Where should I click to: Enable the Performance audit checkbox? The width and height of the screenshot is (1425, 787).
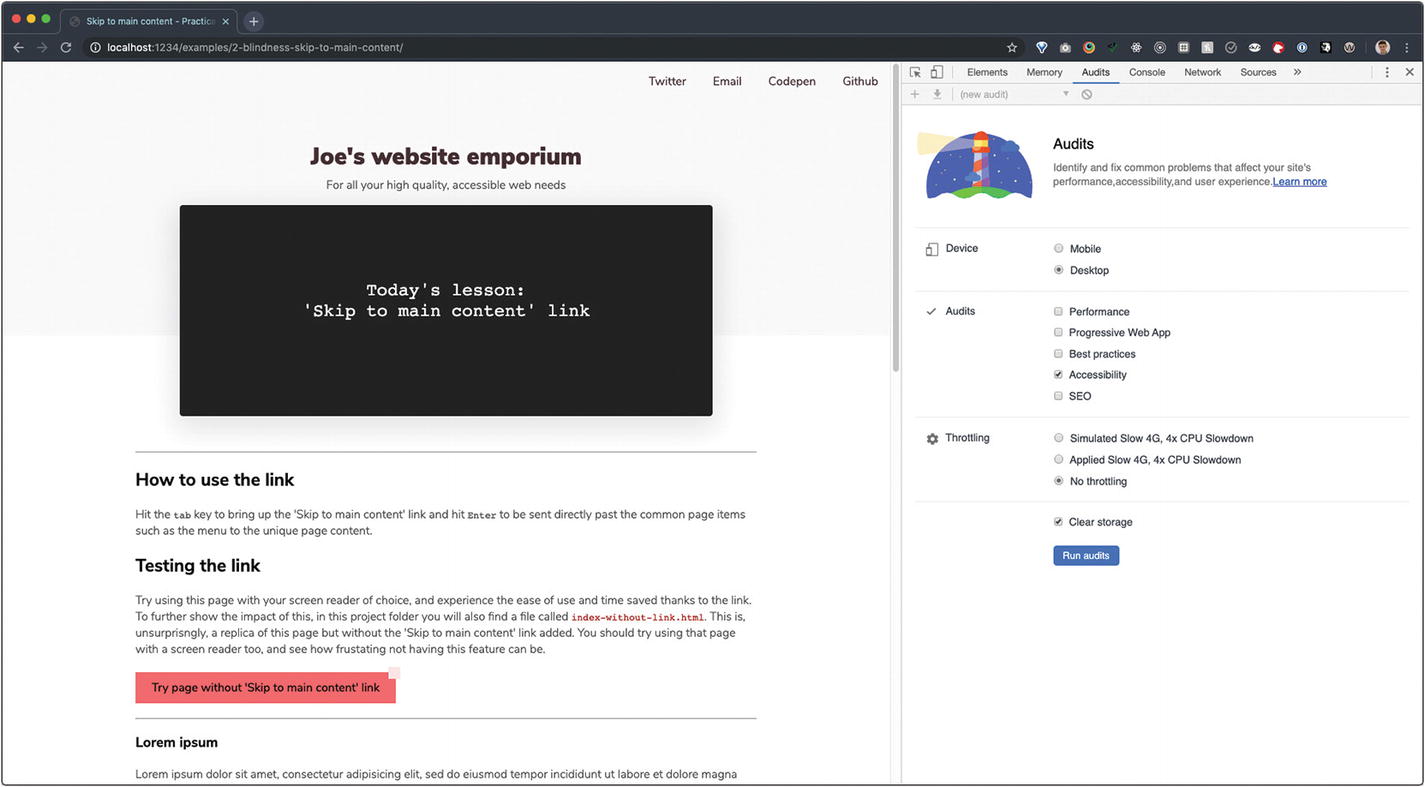(x=1058, y=312)
